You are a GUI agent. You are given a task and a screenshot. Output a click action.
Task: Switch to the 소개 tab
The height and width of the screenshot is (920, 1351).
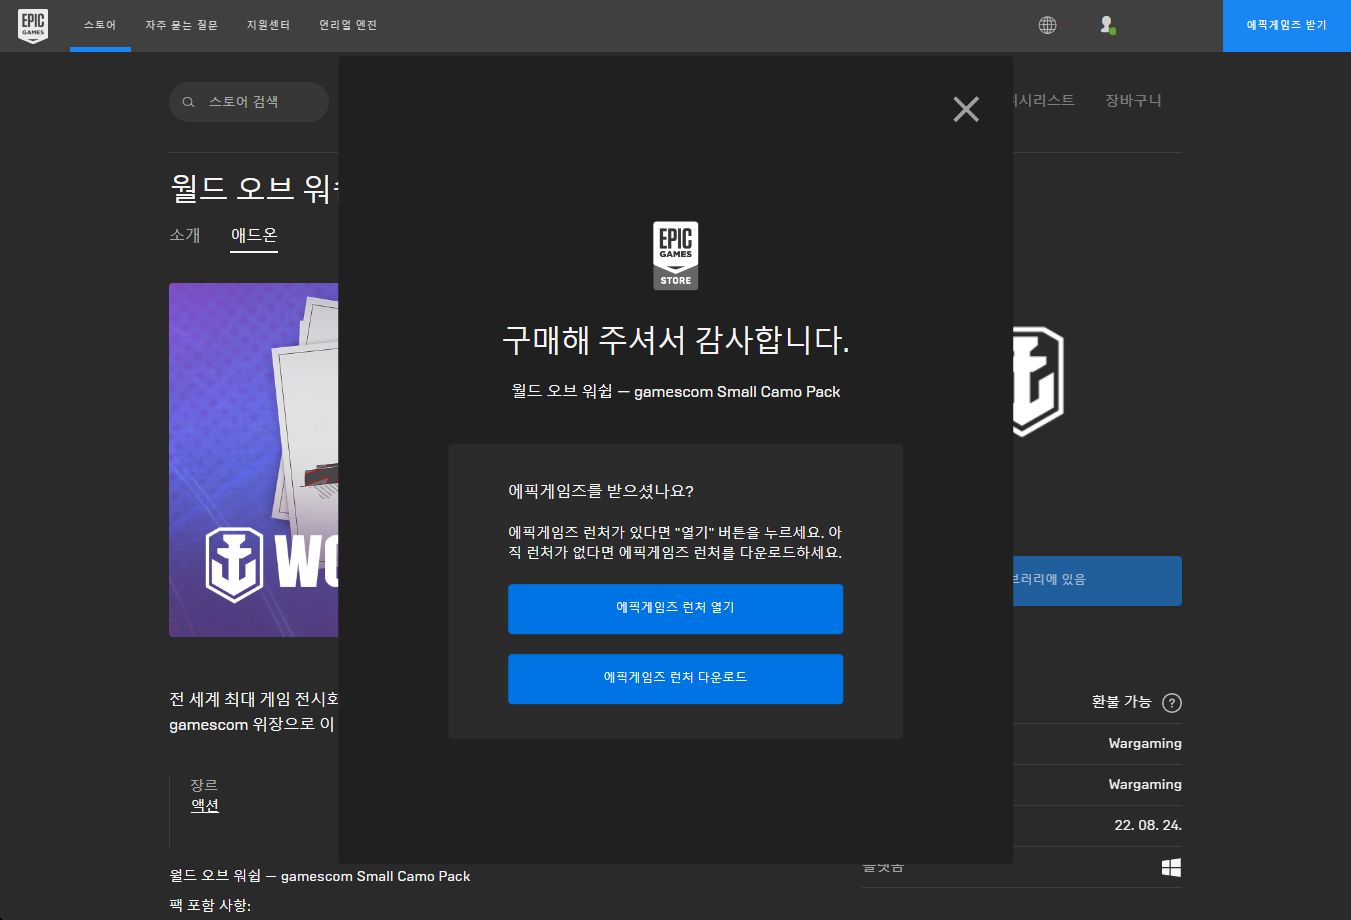point(185,235)
